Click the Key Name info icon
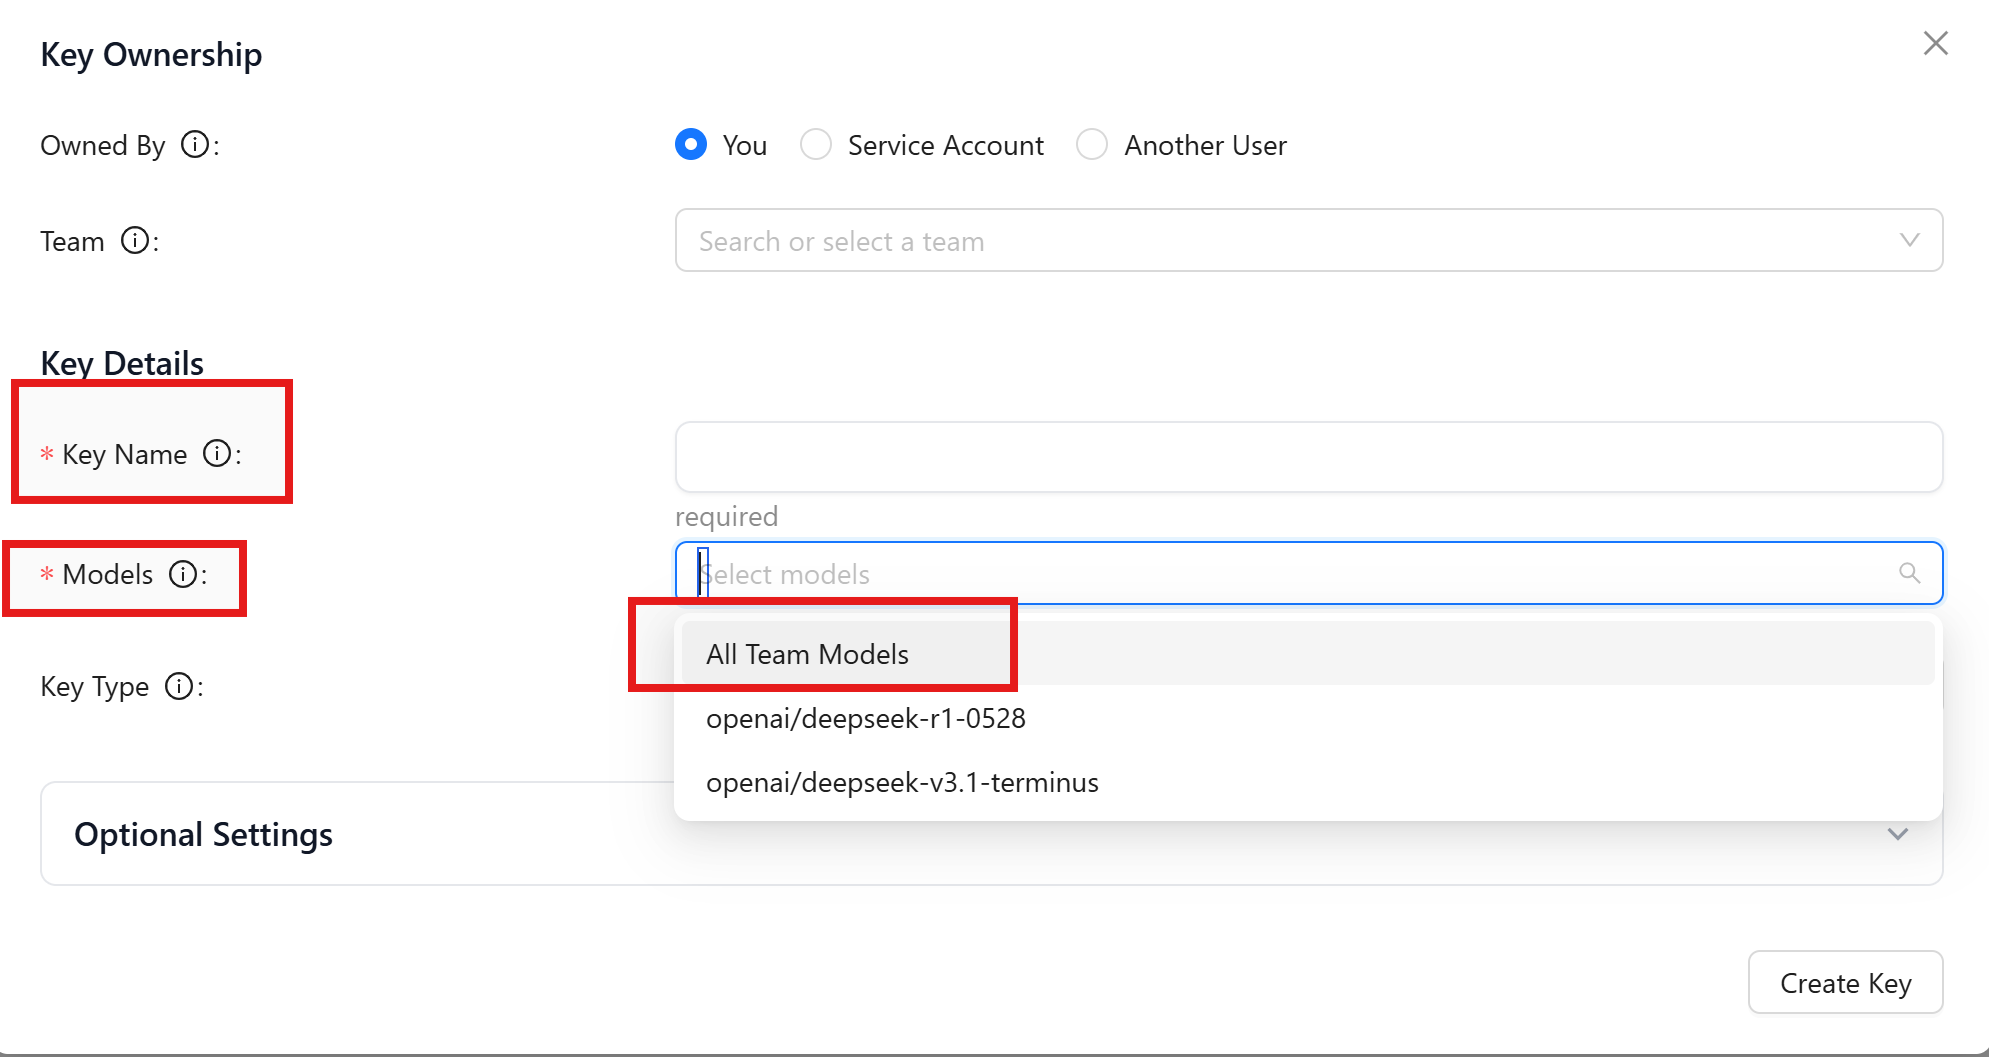1989x1057 pixels. [x=217, y=454]
